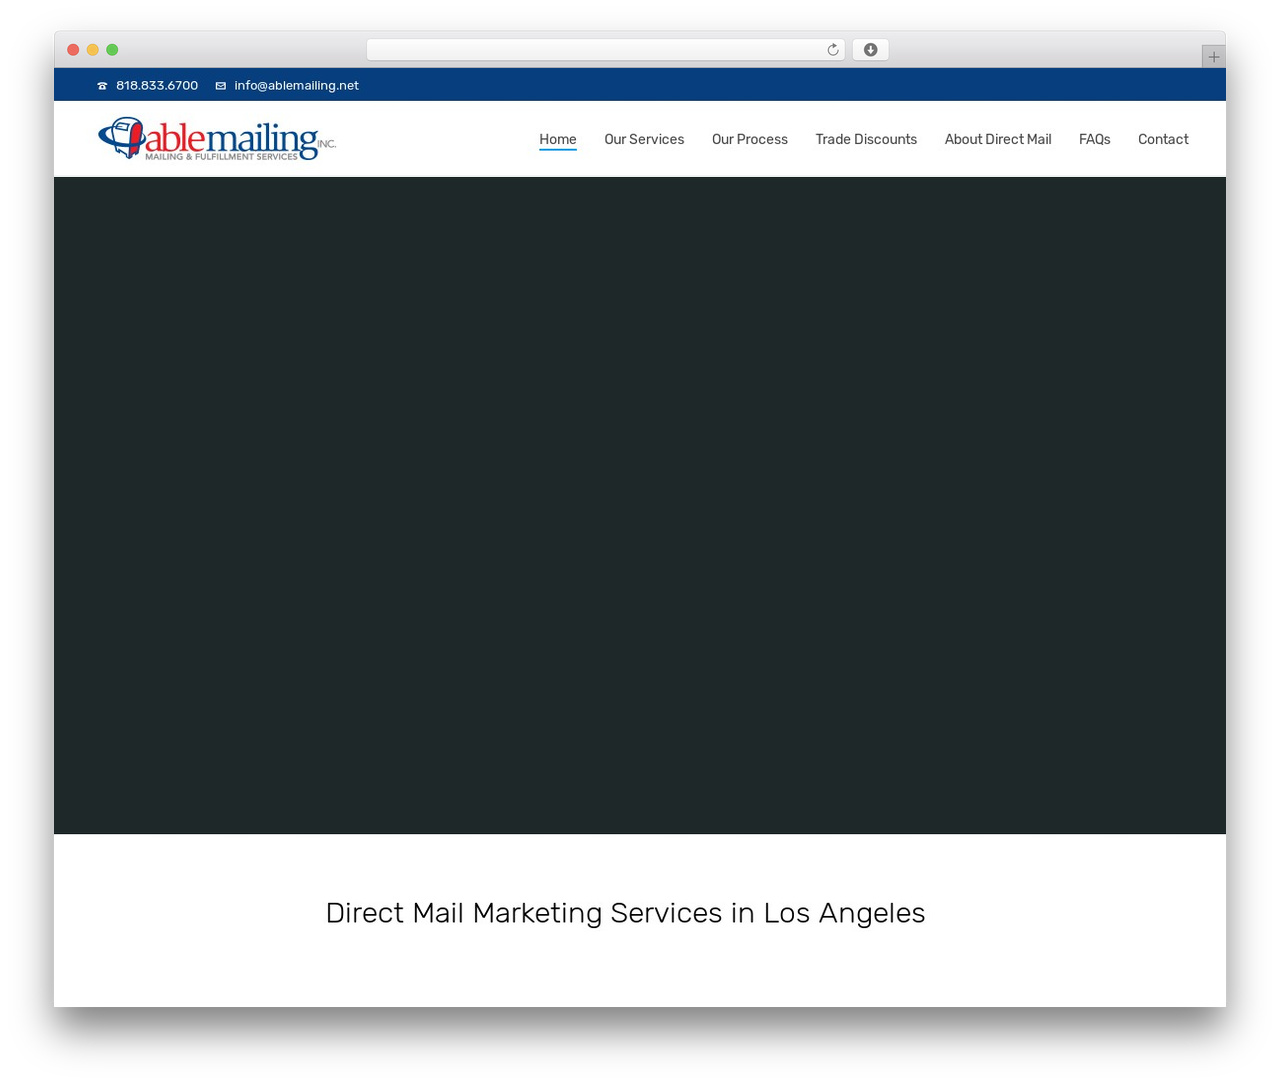1280x1084 pixels.
Task: Open the Contact page
Action: click(1163, 140)
